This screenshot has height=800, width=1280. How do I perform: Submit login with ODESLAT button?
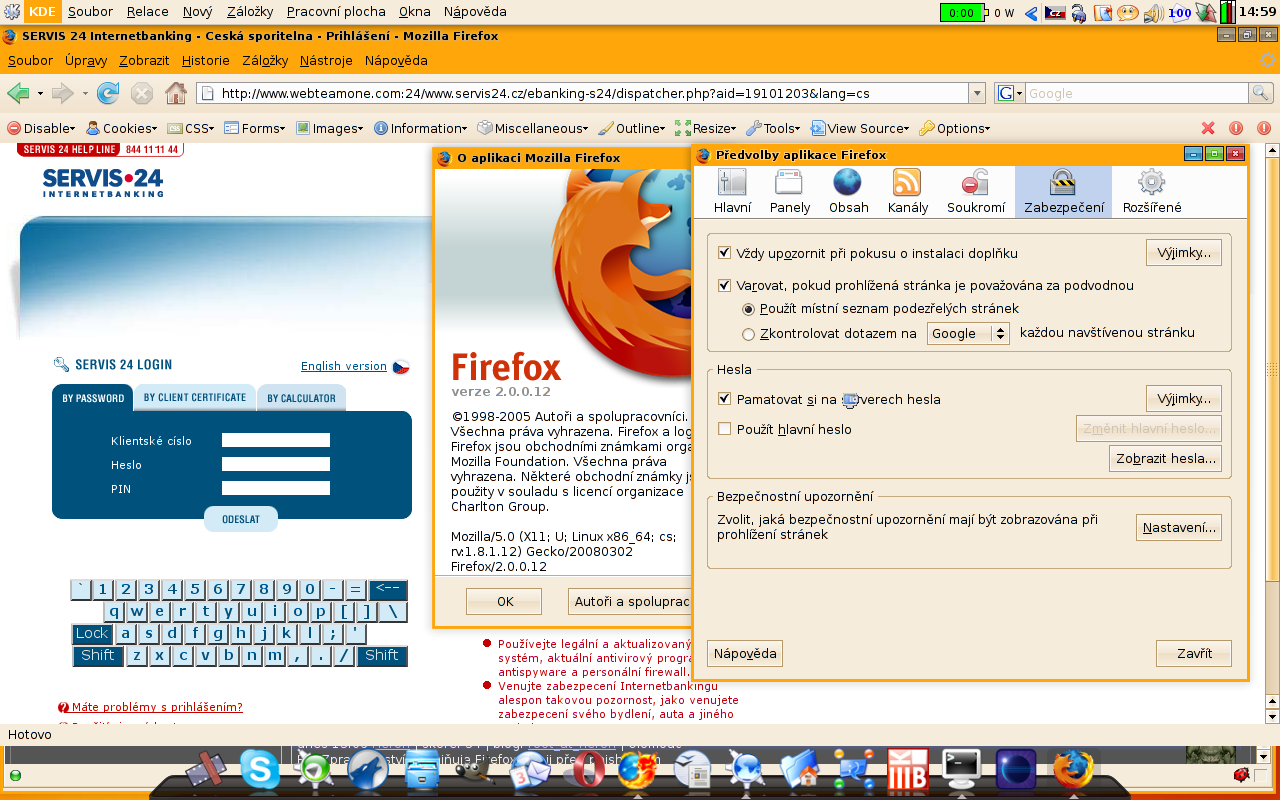click(x=241, y=519)
